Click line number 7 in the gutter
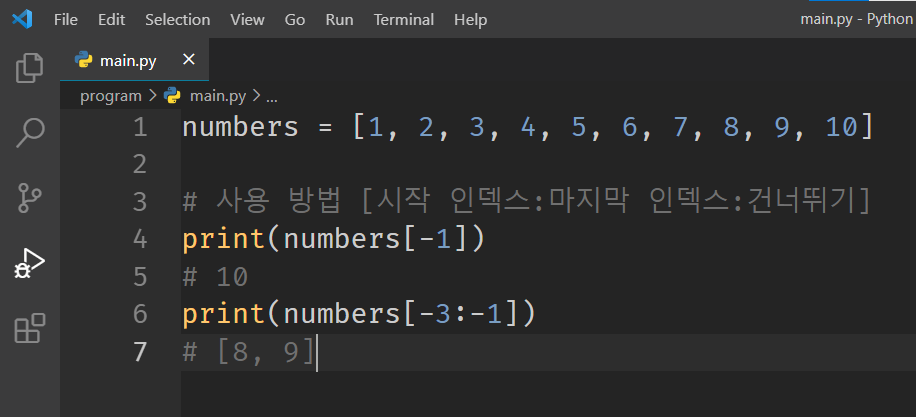Image resolution: width=916 pixels, height=417 pixels. pos(140,352)
